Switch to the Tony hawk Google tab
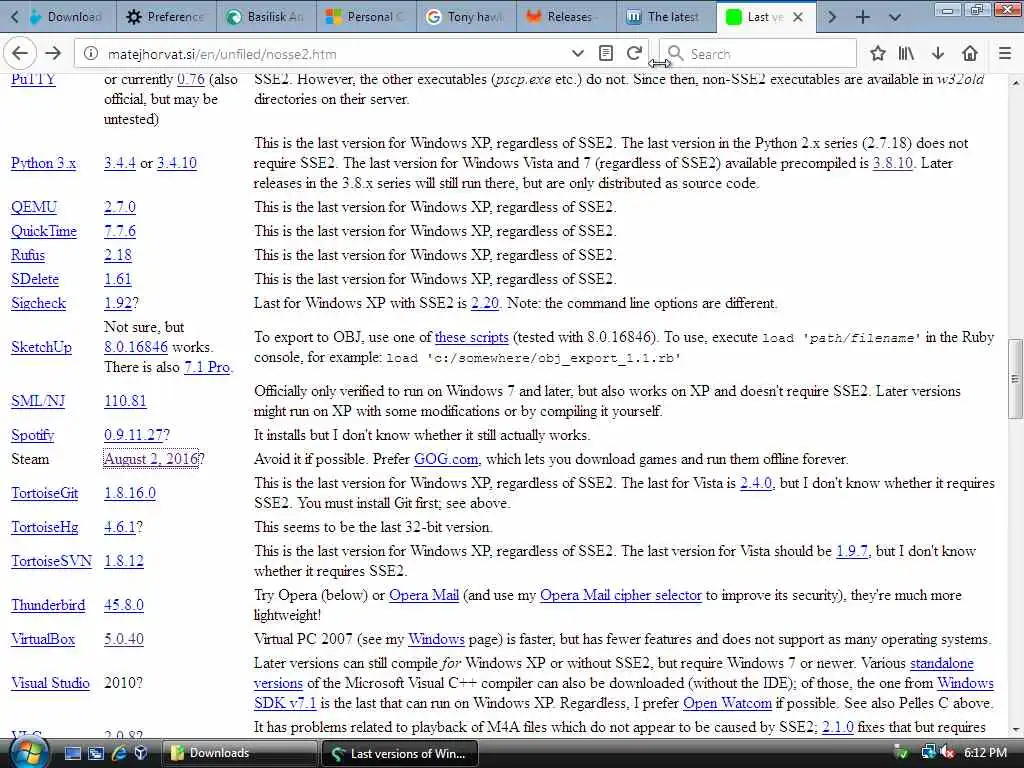Image resolution: width=1024 pixels, height=768 pixels. click(466, 17)
